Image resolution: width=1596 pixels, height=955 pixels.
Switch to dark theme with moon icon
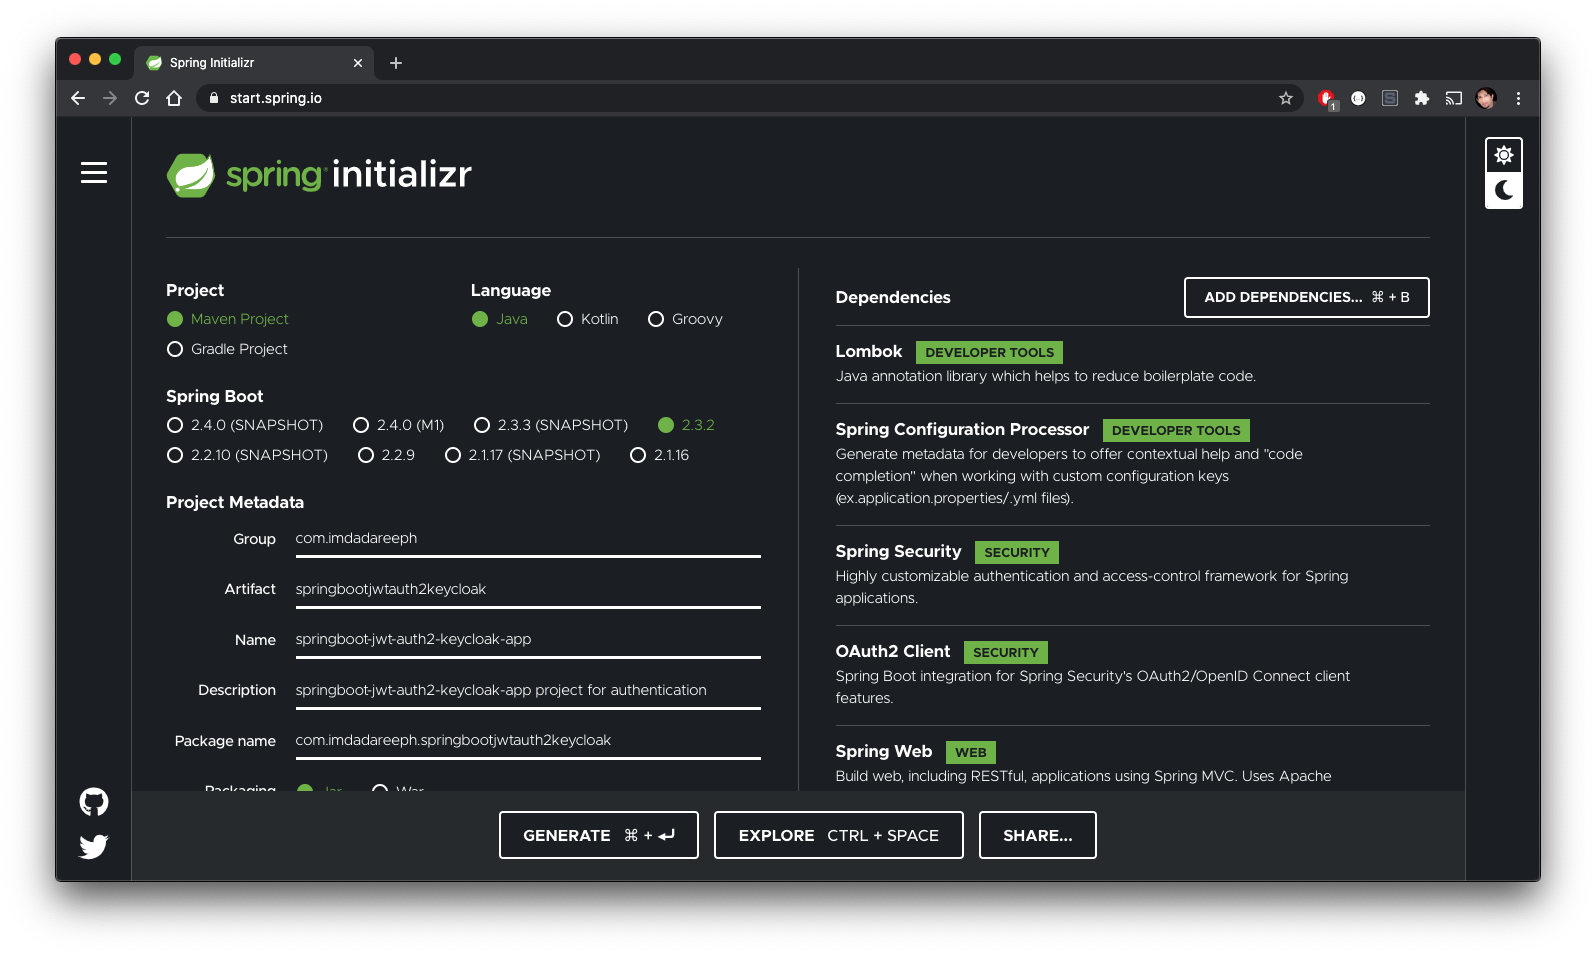click(x=1503, y=190)
